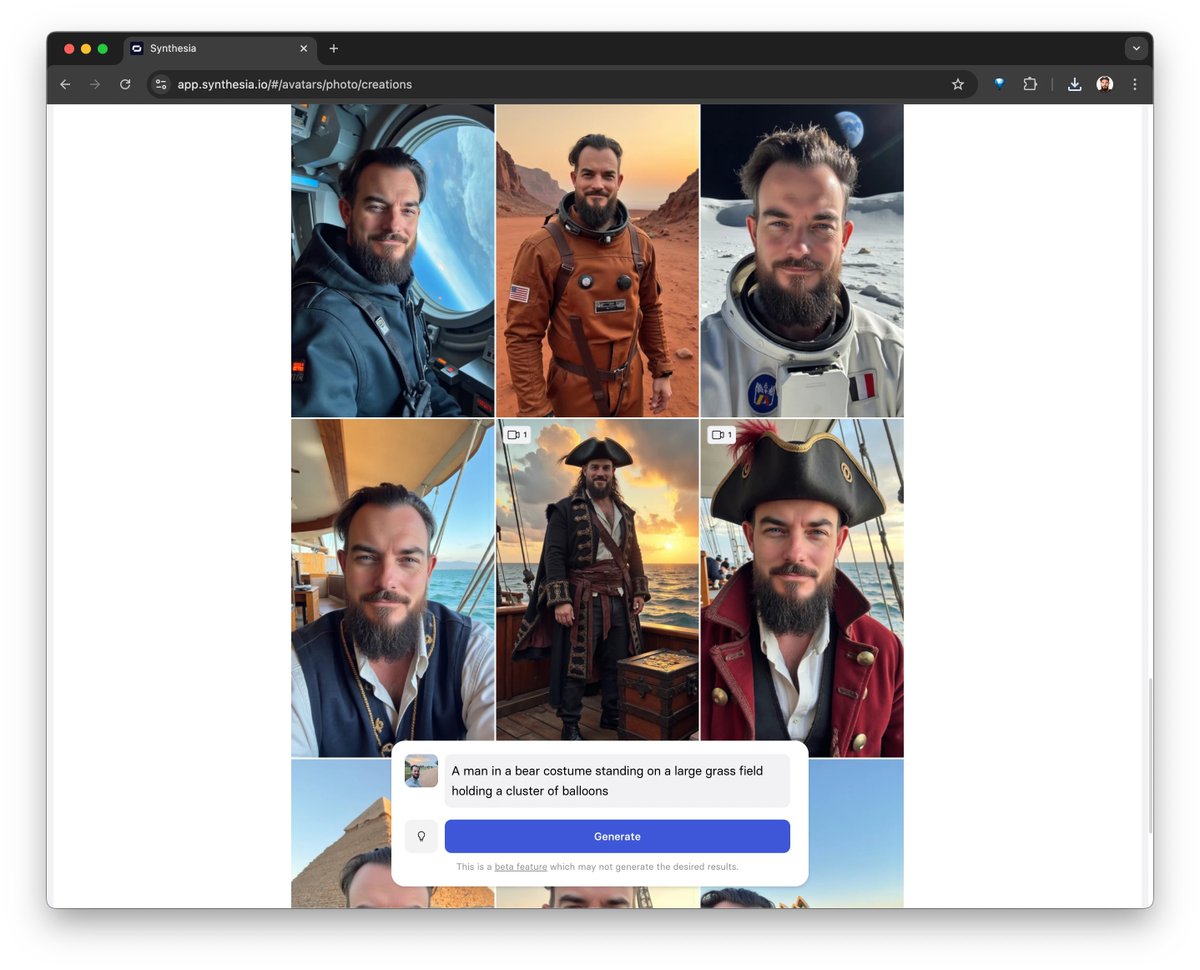1200x970 pixels.
Task: Bookmark this page with the star icon
Action: 958,85
